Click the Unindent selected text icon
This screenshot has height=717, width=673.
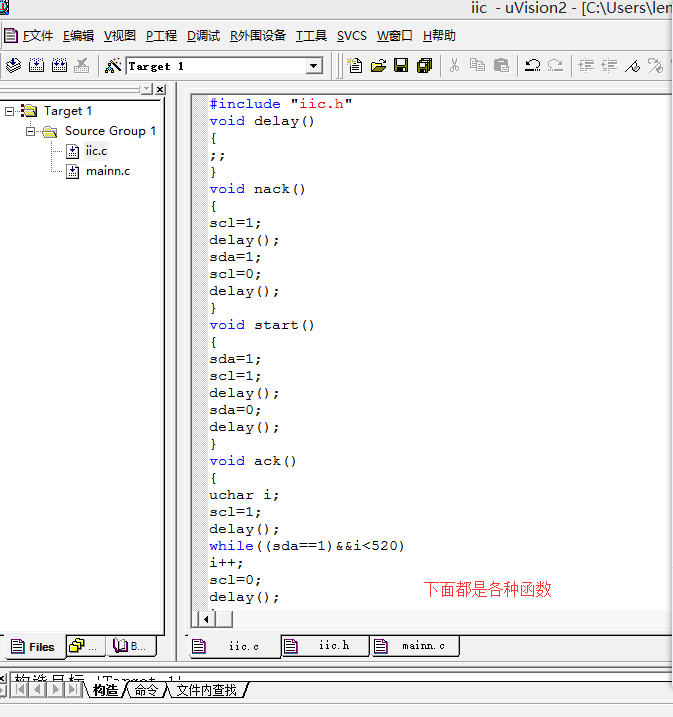[609, 65]
